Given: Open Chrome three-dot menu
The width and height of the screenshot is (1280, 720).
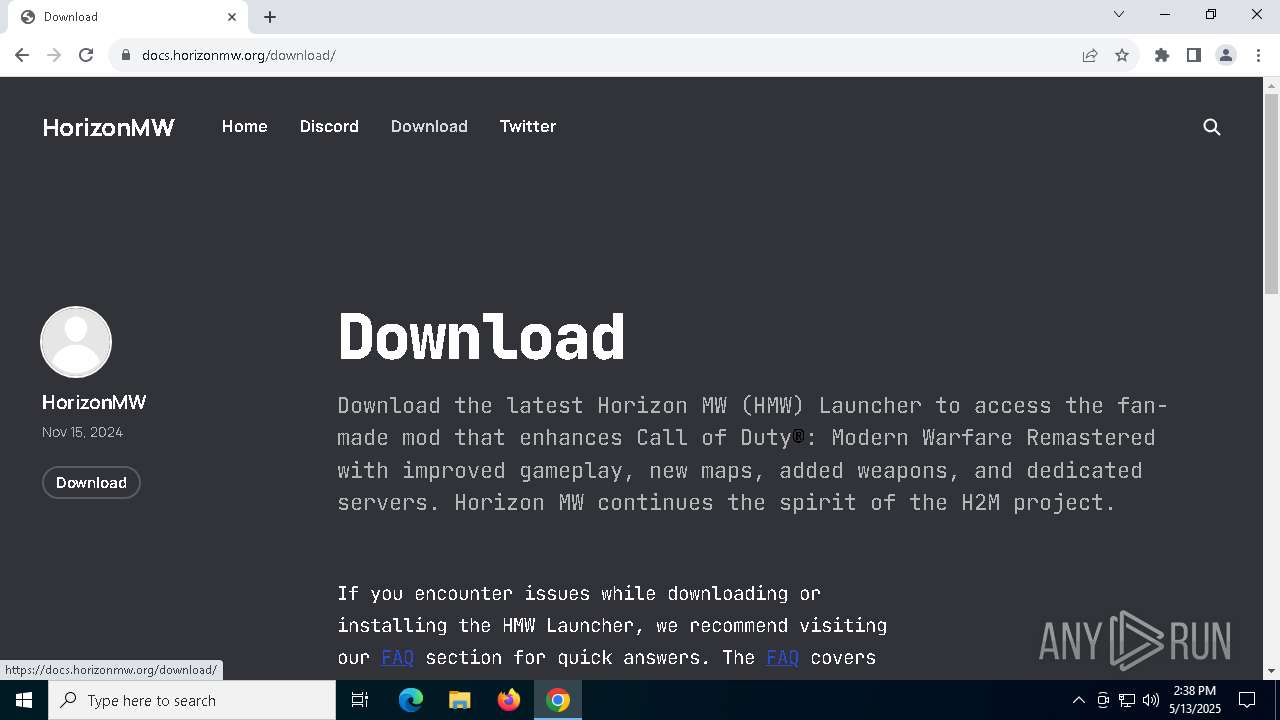Looking at the screenshot, I should tap(1258, 55).
